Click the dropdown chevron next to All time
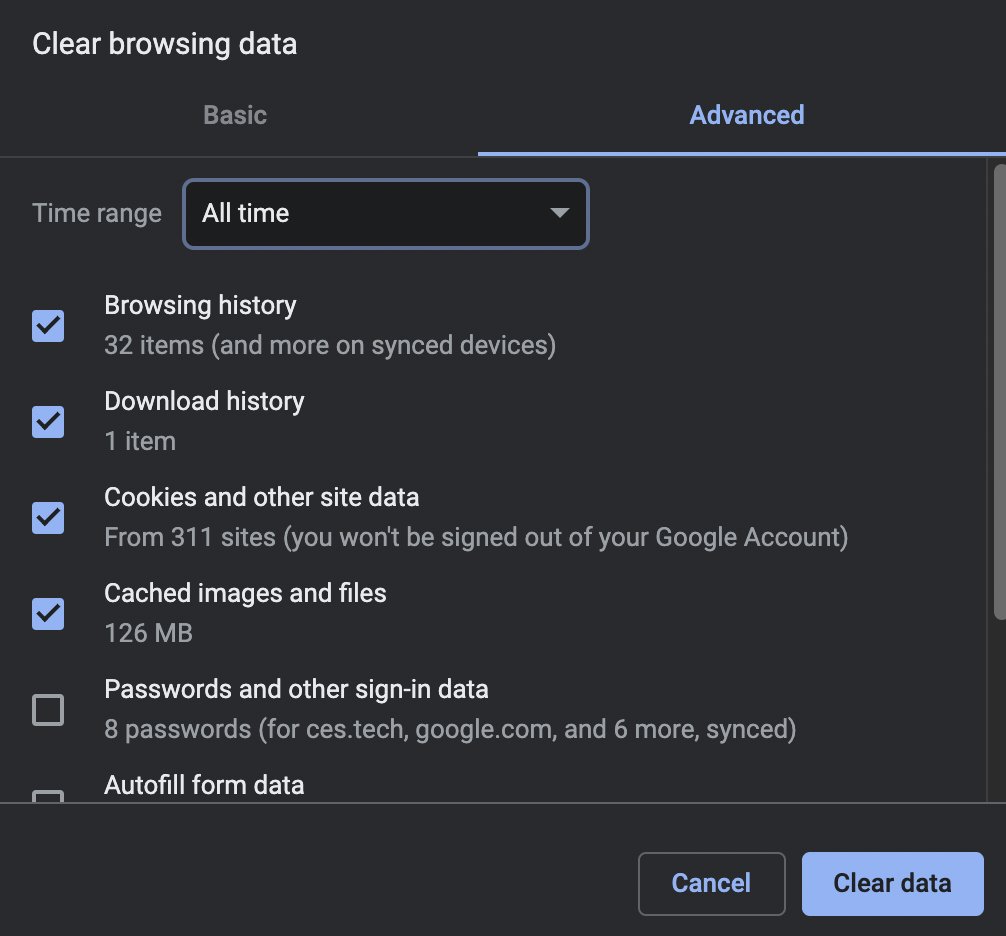Image resolution: width=1006 pixels, height=936 pixels. pos(561,213)
